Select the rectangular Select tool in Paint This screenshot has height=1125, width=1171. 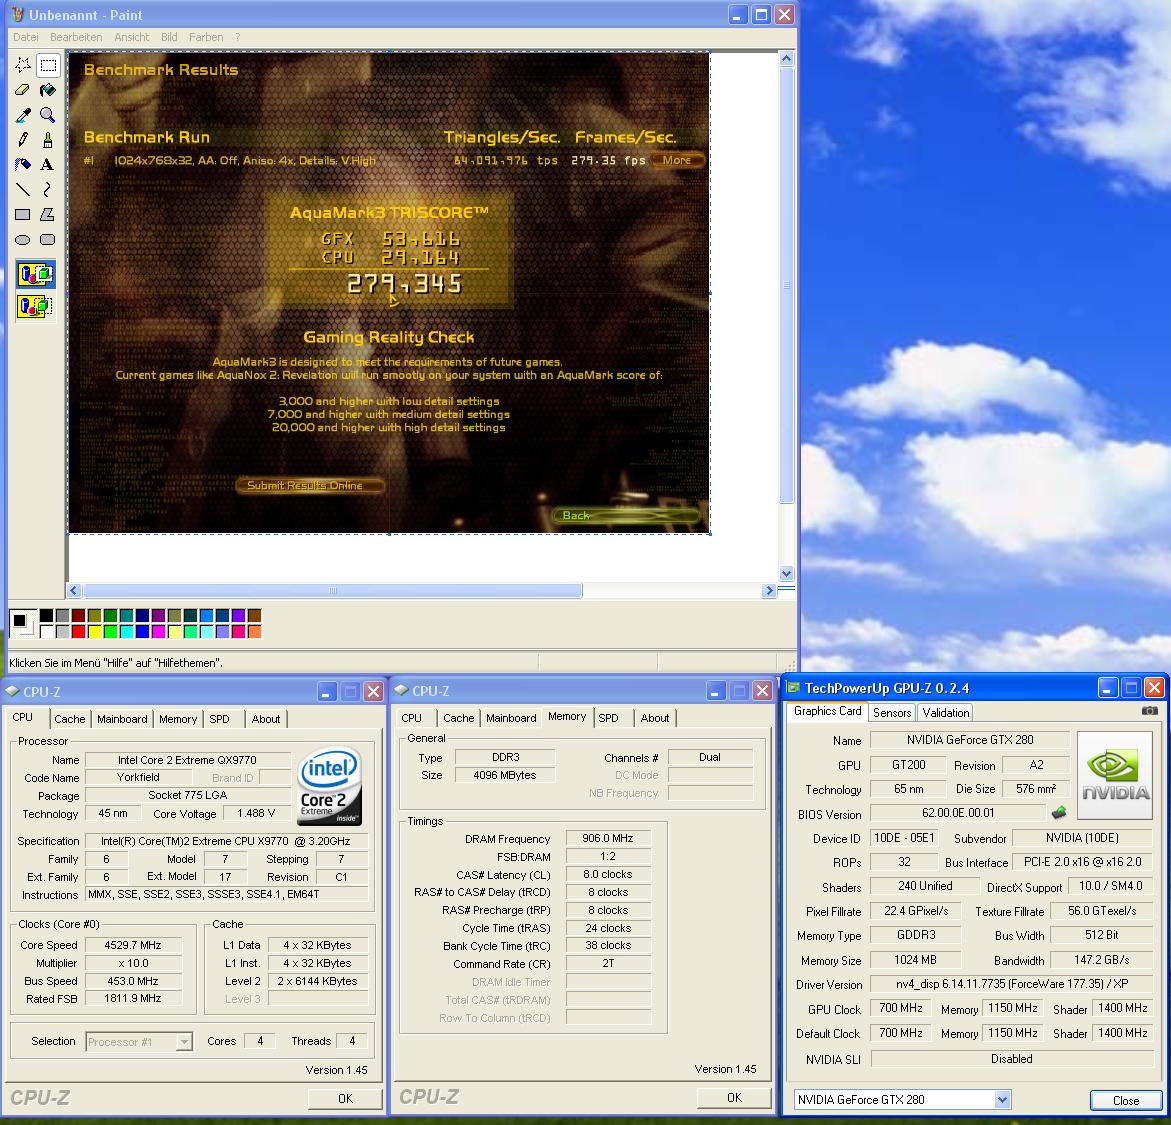pyautogui.click(x=48, y=65)
